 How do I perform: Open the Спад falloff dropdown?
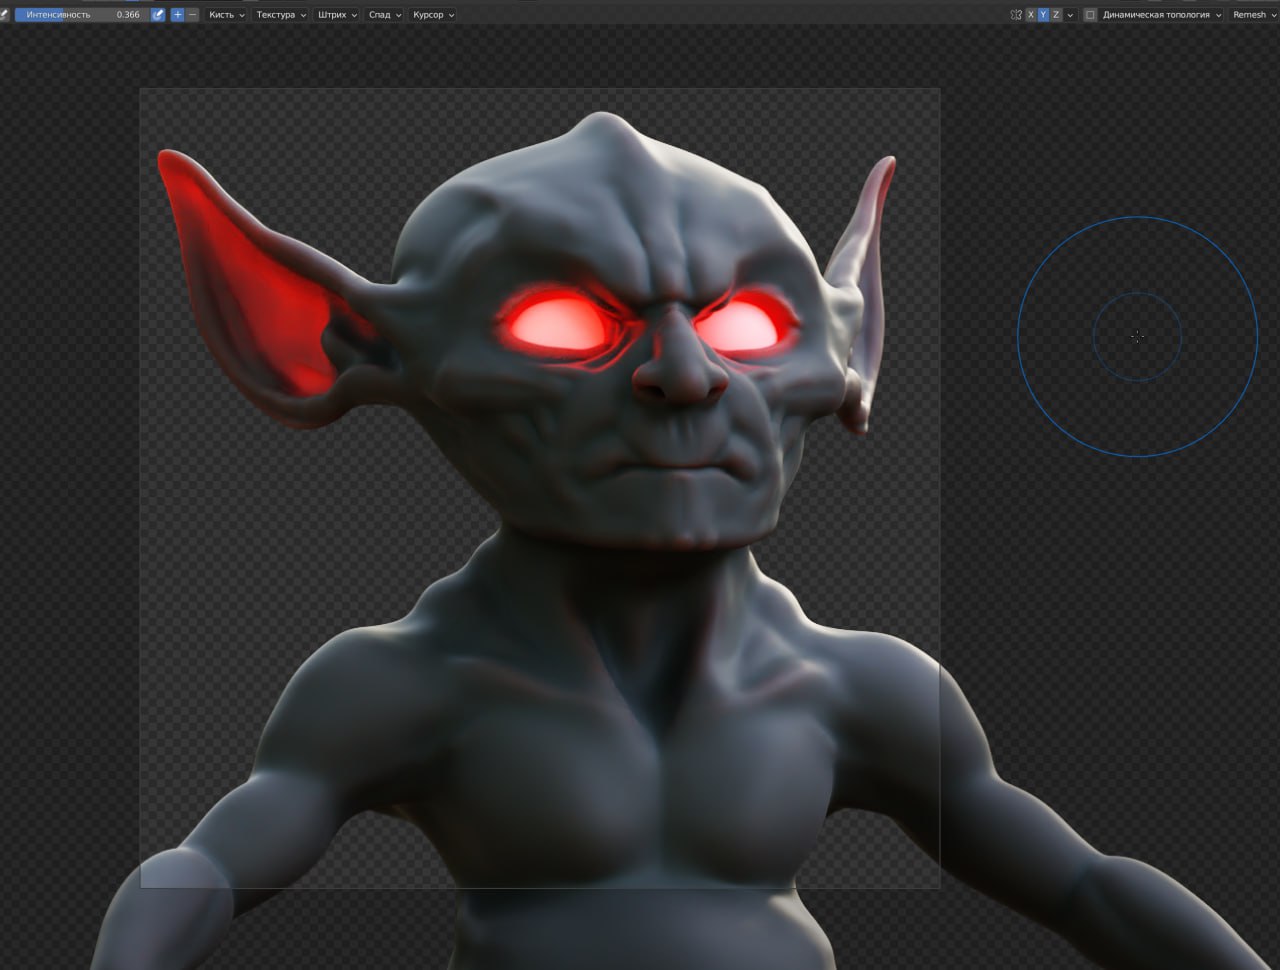(x=384, y=15)
